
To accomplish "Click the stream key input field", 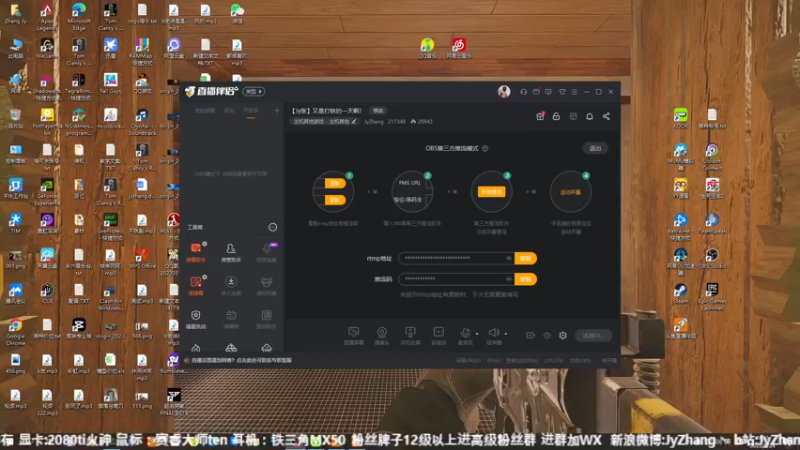I will click(457, 279).
